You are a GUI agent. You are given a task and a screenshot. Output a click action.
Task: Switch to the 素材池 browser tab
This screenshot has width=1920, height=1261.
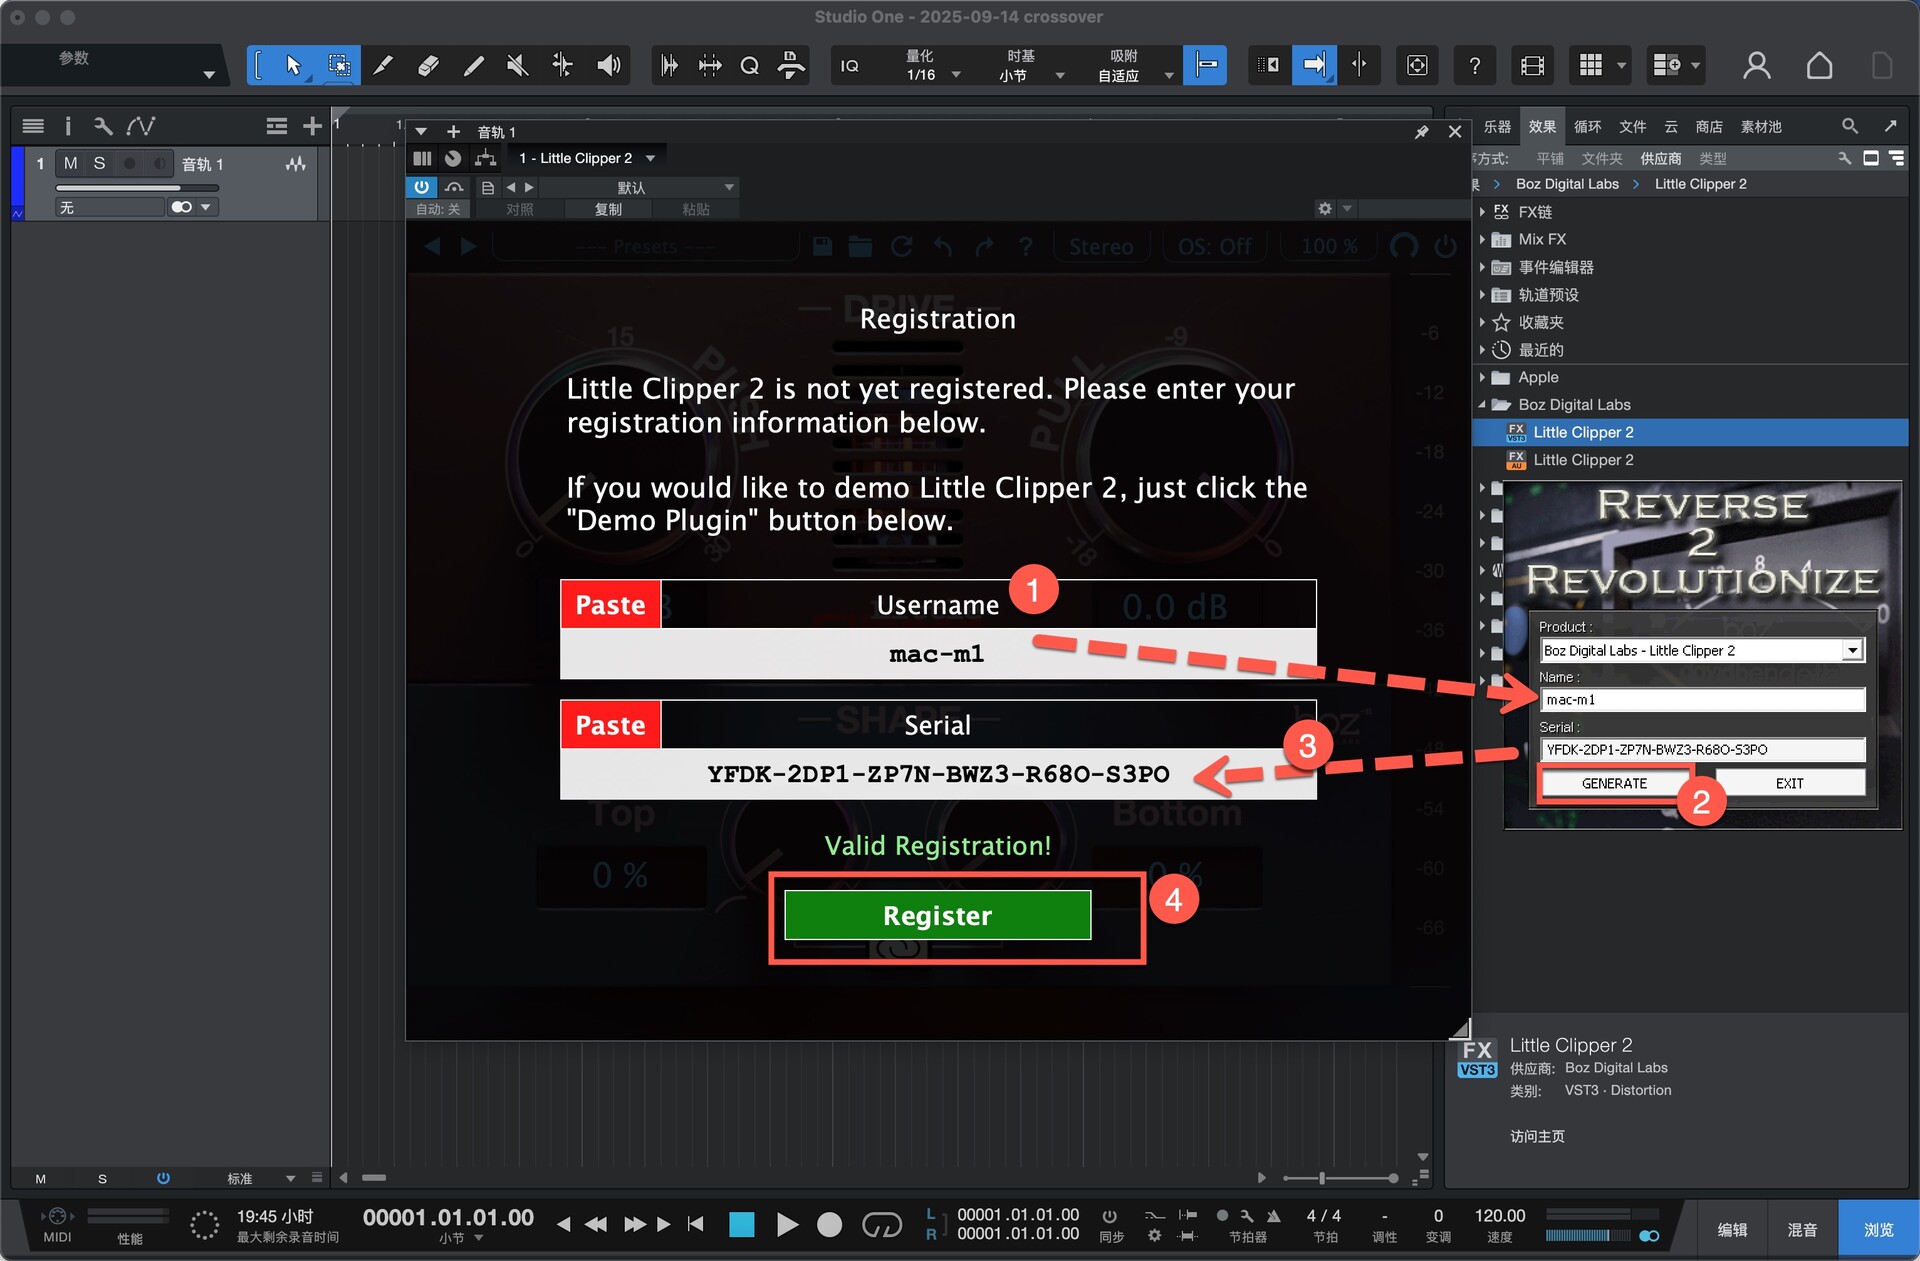point(1761,127)
